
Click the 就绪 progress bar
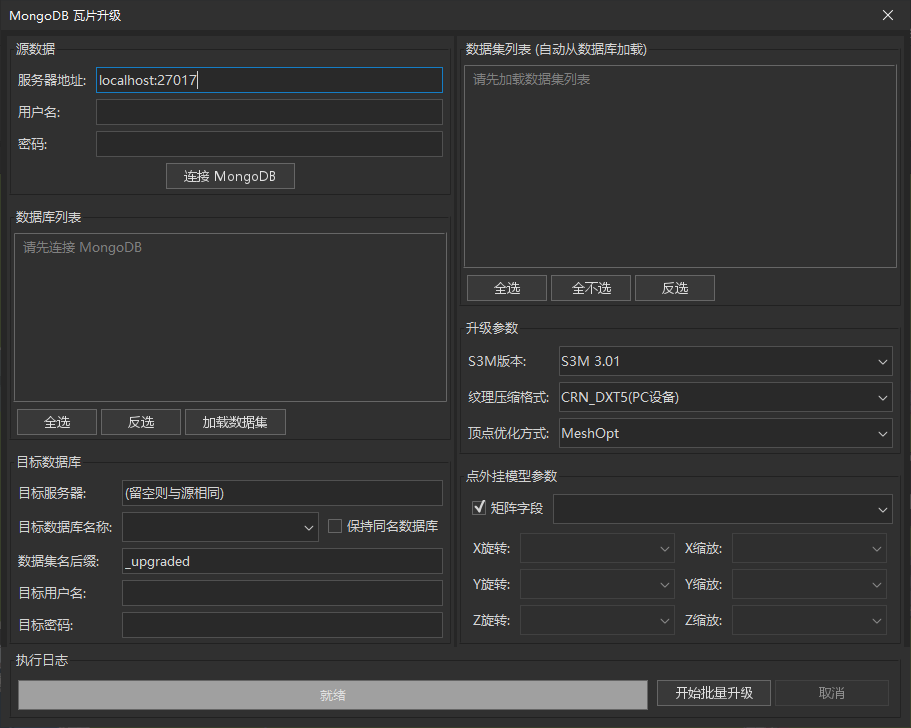(333, 695)
